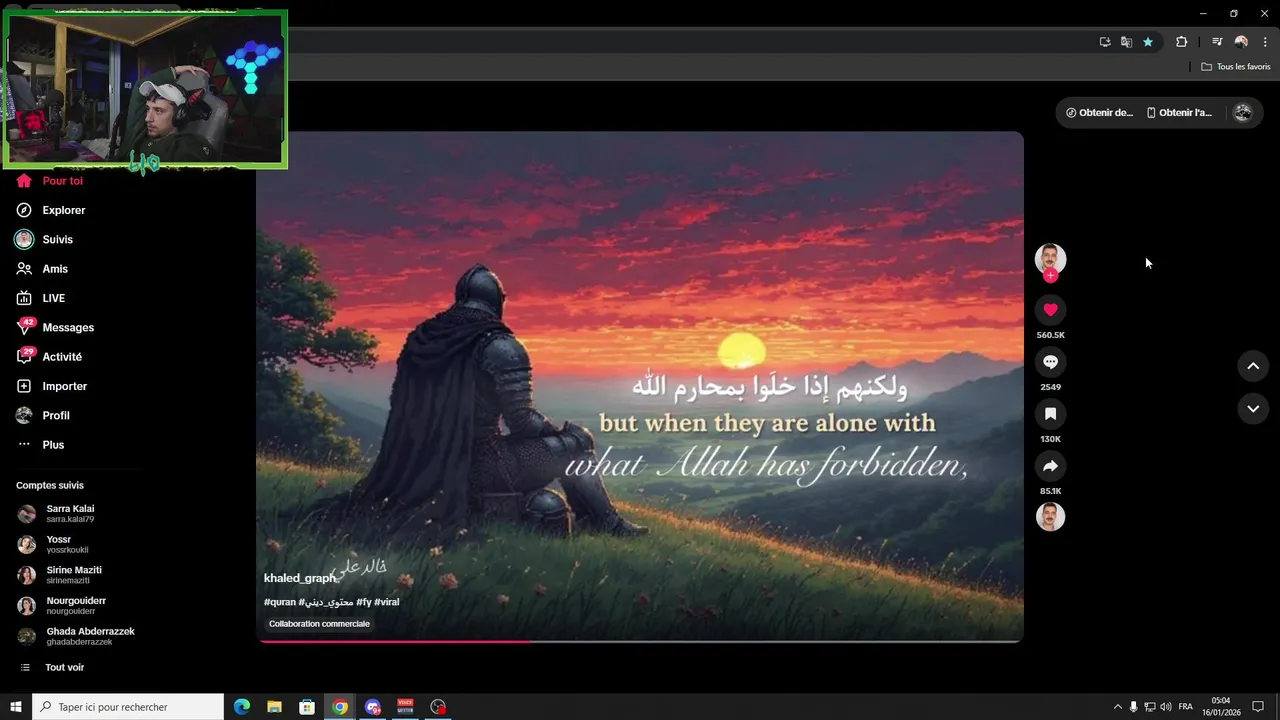
Task: Switch to Chrome in the taskbar
Action: (x=340, y=707)
